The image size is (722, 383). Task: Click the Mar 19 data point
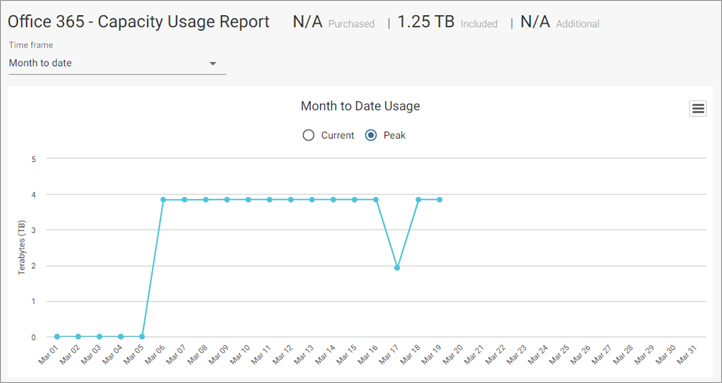pyautogui.click(x=439, y=200)
